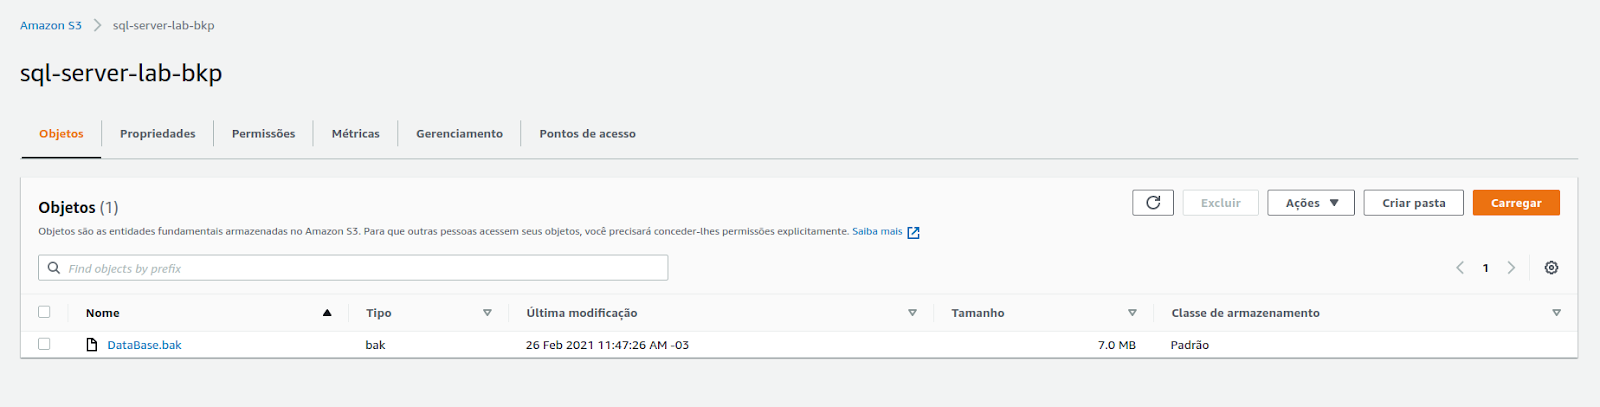
Task: Click the 'bak' type cell
Action: 376,345
